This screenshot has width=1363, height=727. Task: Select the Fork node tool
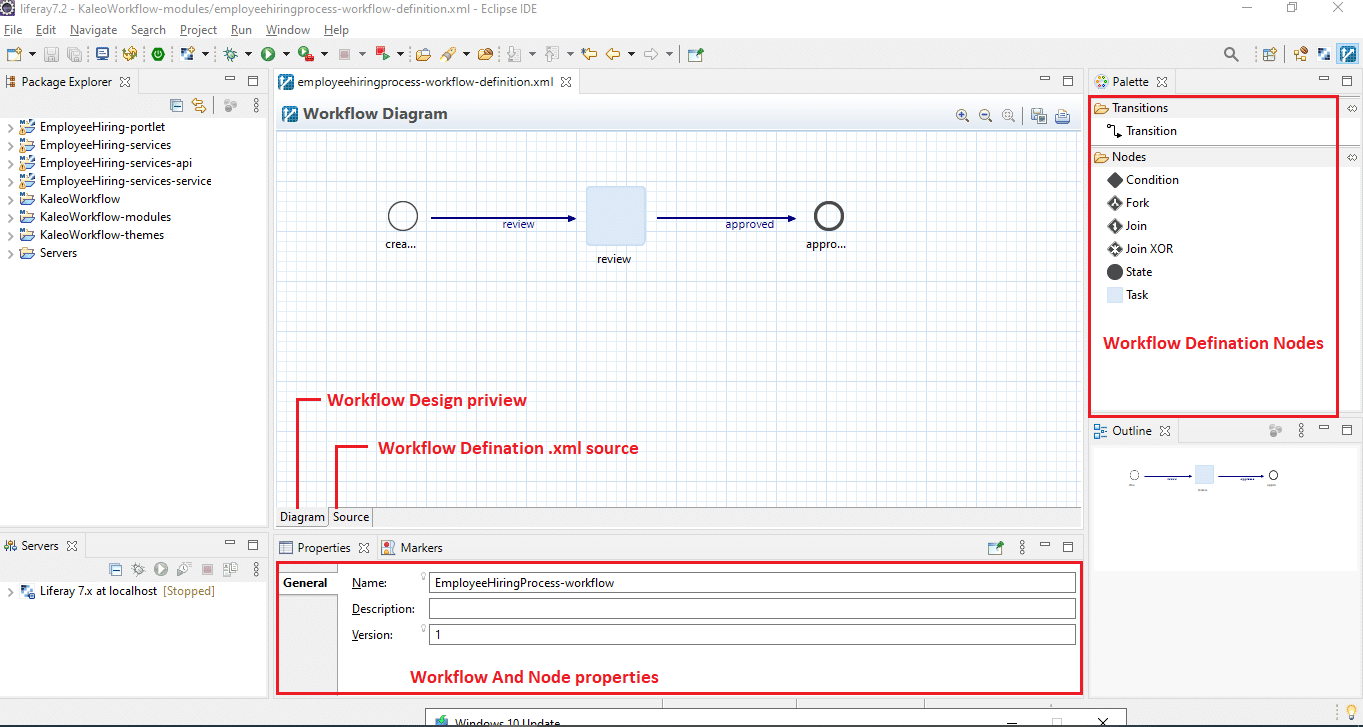pyautogui.click(x=1134, y=202)
